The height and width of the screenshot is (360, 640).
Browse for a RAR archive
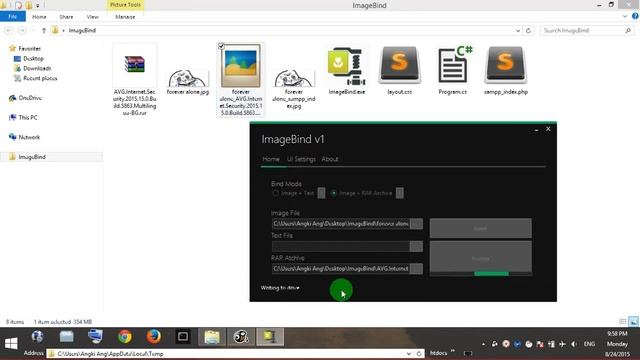pos(416,269)
